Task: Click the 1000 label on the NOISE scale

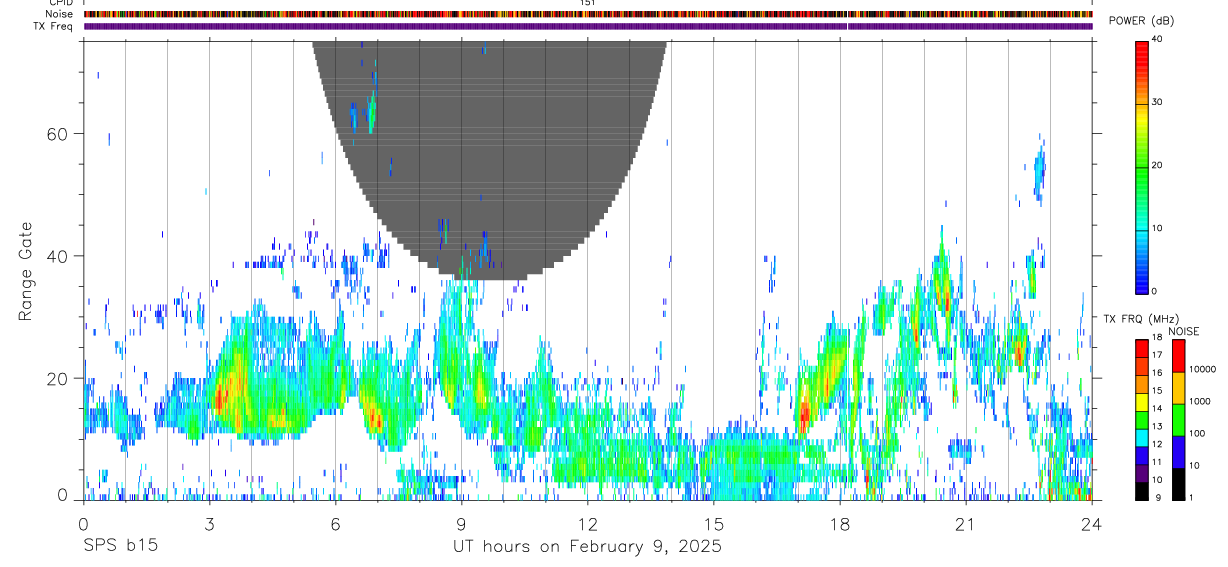Action: point(1200,401)
